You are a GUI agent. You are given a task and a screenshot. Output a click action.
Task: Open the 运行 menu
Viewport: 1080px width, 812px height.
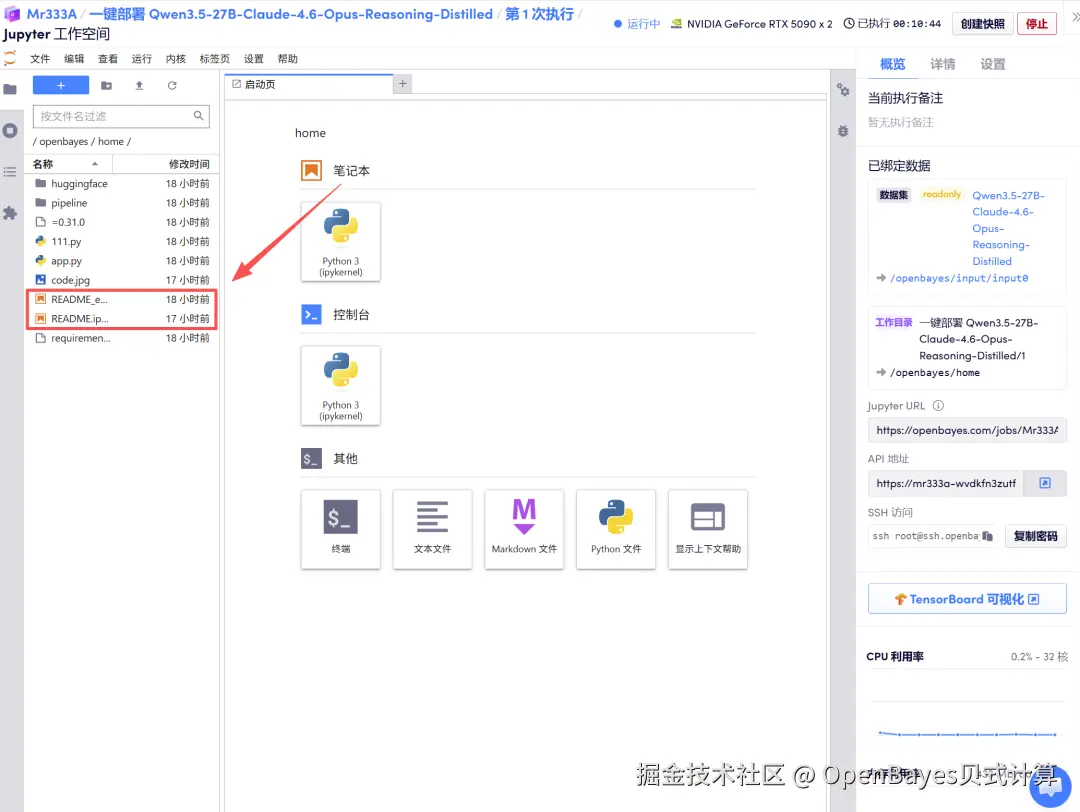142,59
